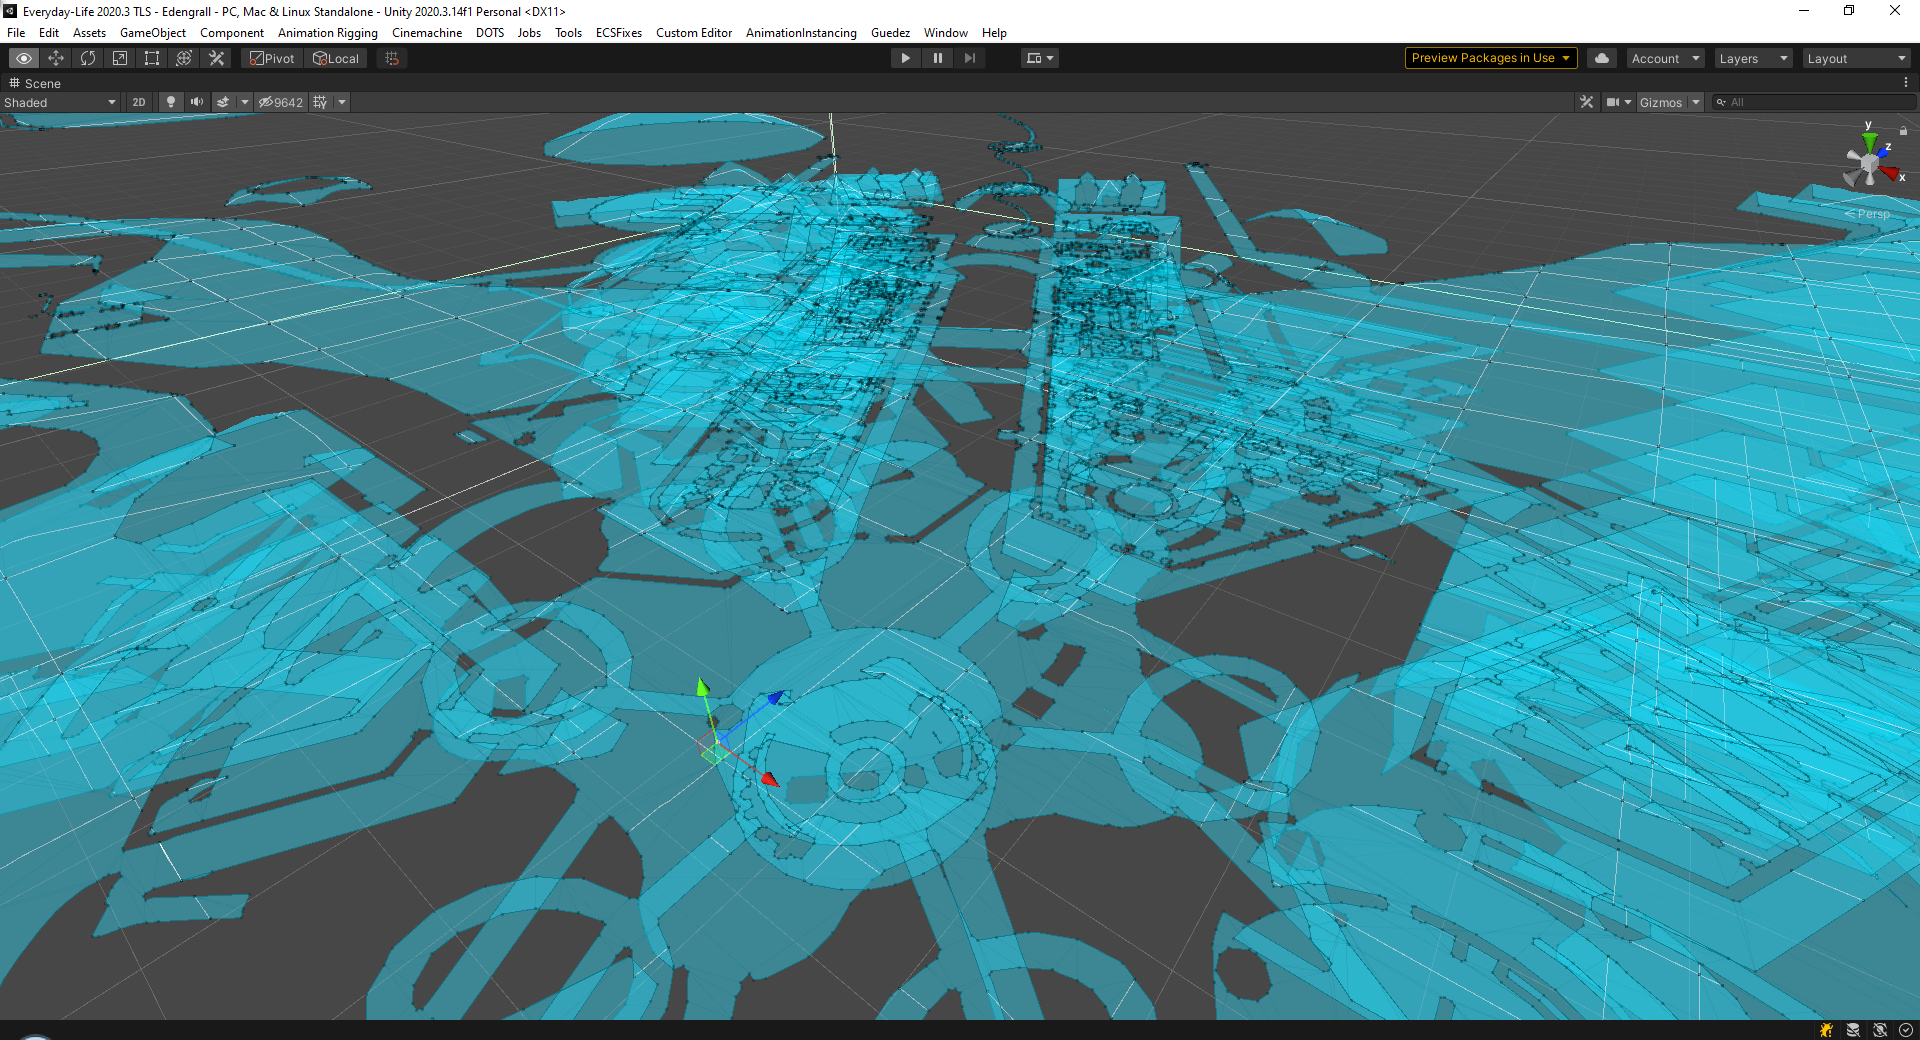This screenshot has height=1040, width=1920.
Task: Toggle scene lighting bulb
Action: point(171,102)
